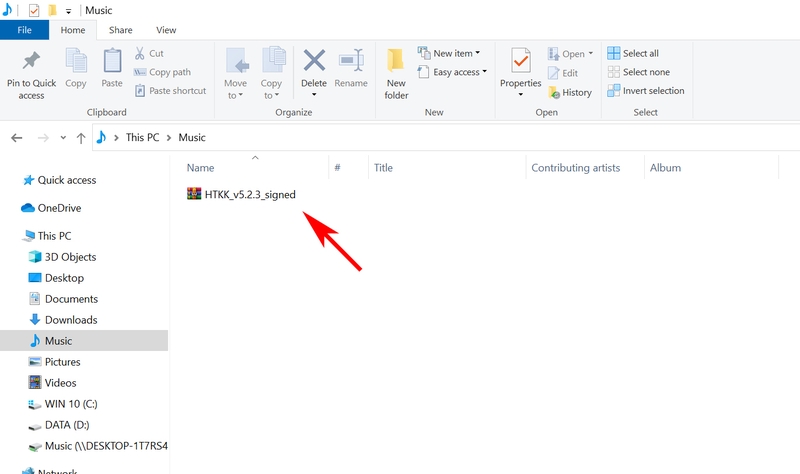Click the Open button in ribbon
Image resolution: width=800 pixels, height=474 pixels.
tap(566, 54)
